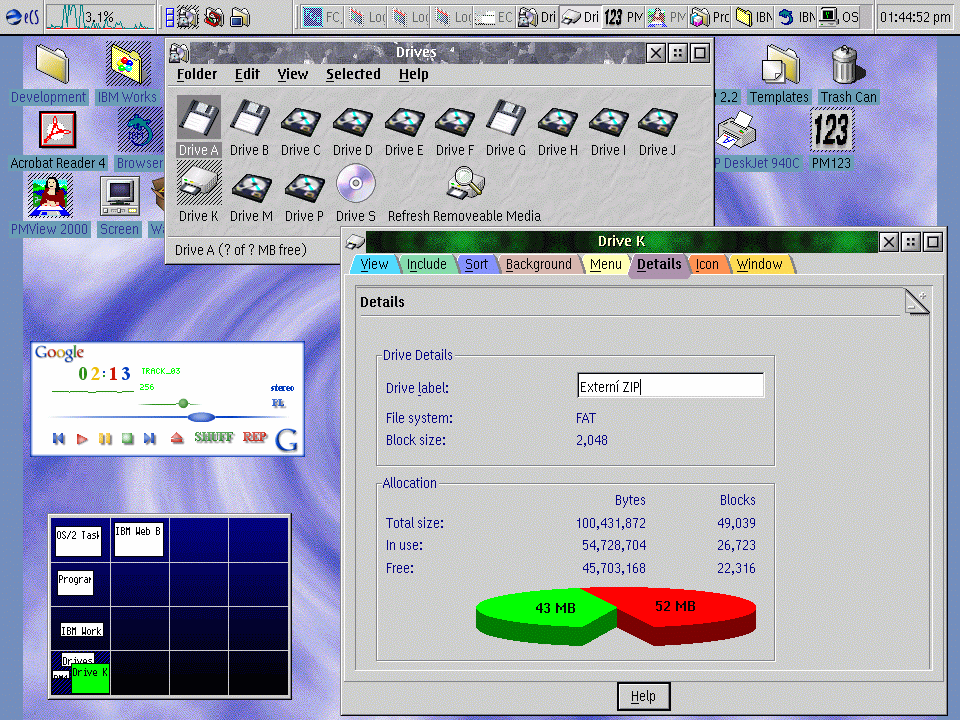Pause the track in the player
The height and width of the screenshot is (720, 960).
(x=105, y=438)
